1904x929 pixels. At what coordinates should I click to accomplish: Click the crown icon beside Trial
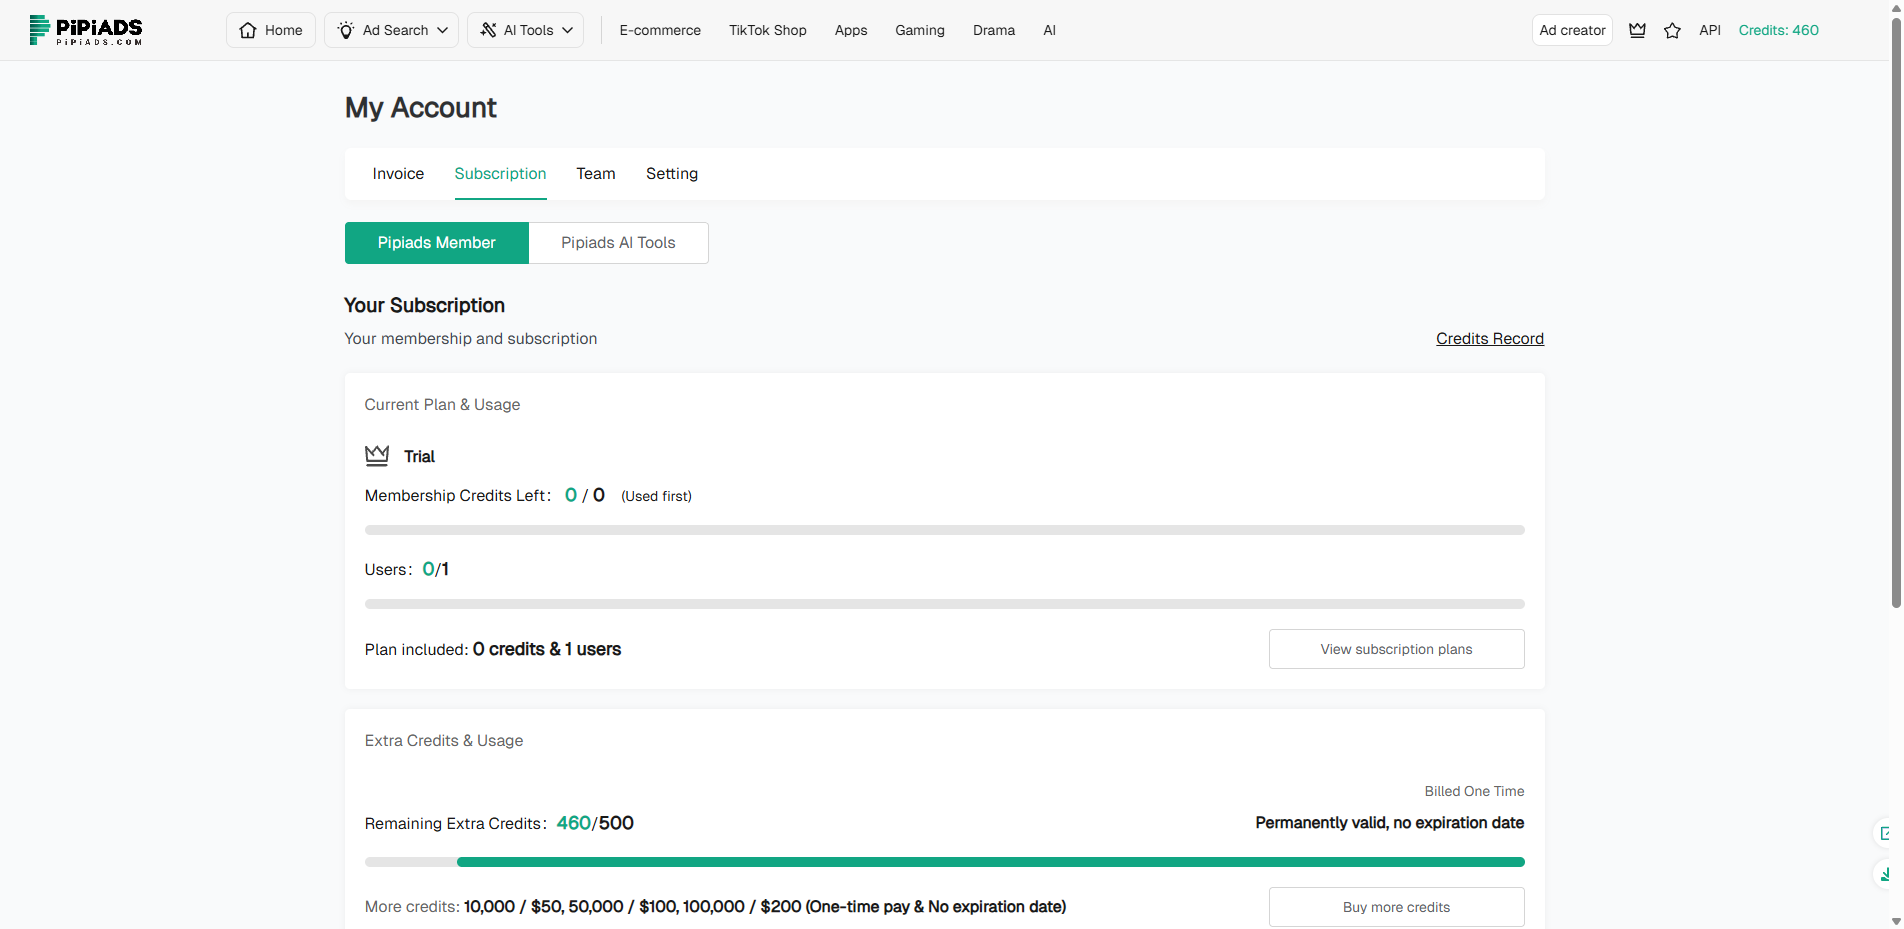coord(377,456)
